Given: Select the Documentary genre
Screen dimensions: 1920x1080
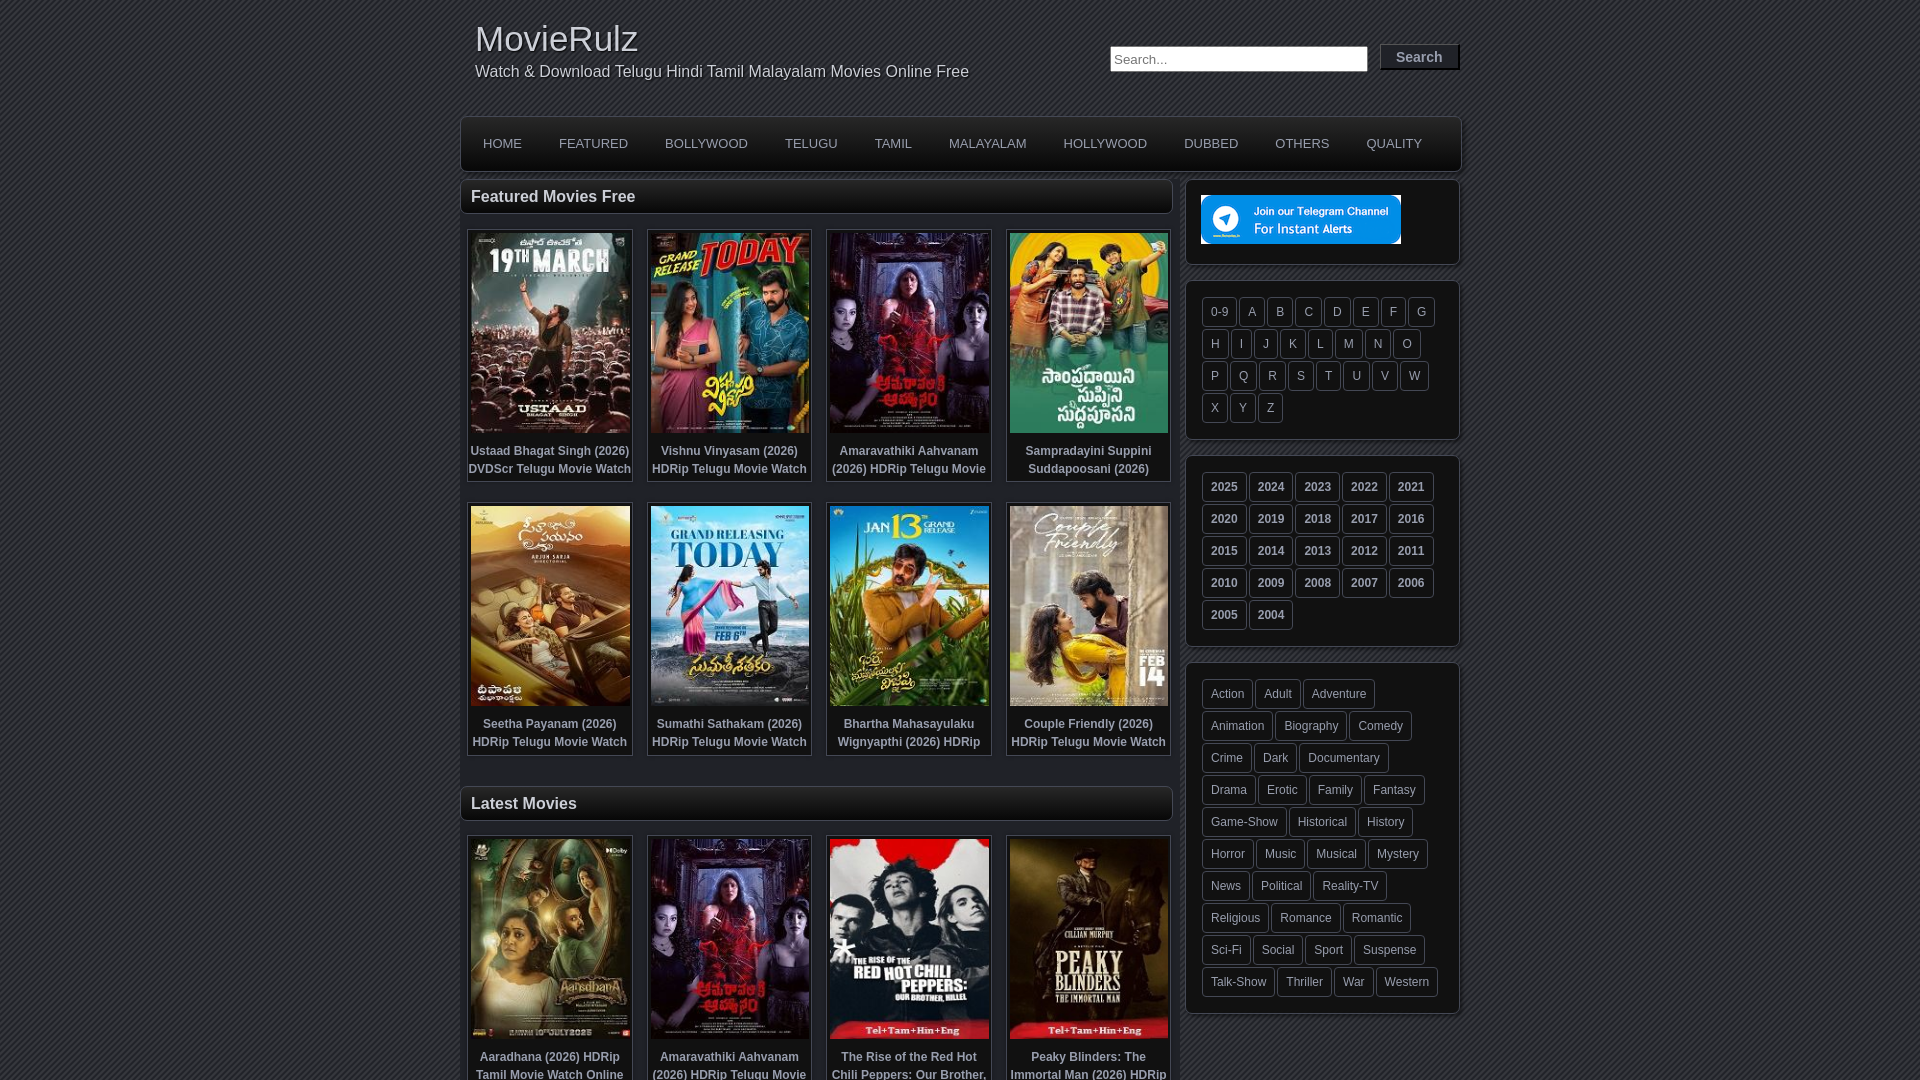Looking at the screenshot, I should [x=1343, y=758].
